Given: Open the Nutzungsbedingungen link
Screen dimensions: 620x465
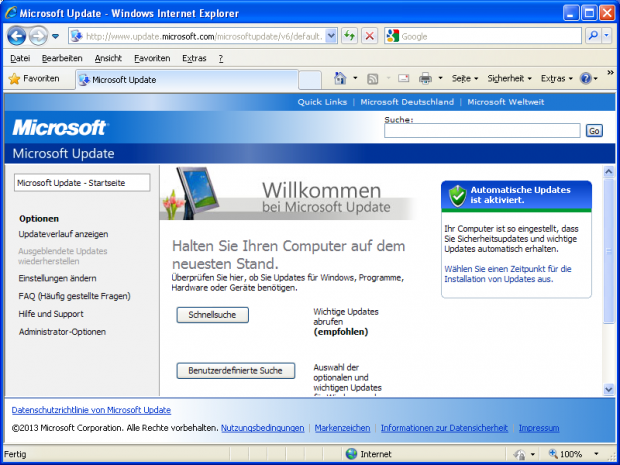Looking at the screenshot, I should click(x=263, y=428).
